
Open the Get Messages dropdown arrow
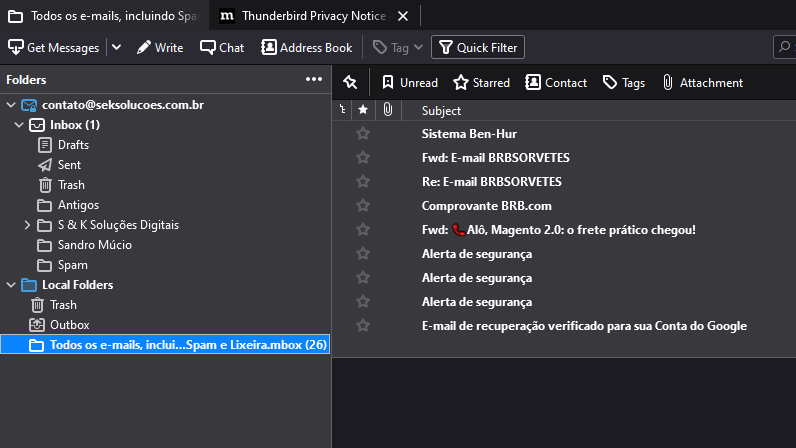116,47
